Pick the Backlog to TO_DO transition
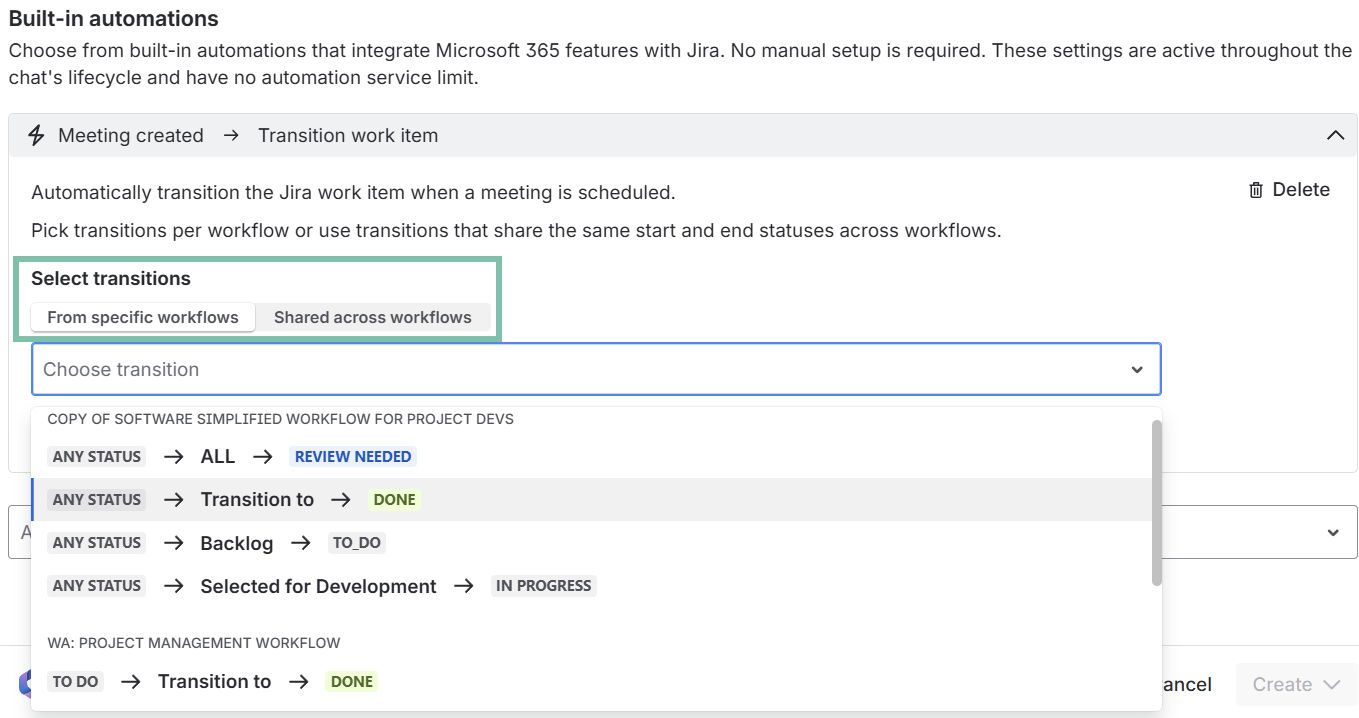1359x718 pixels. click(236, 543)
